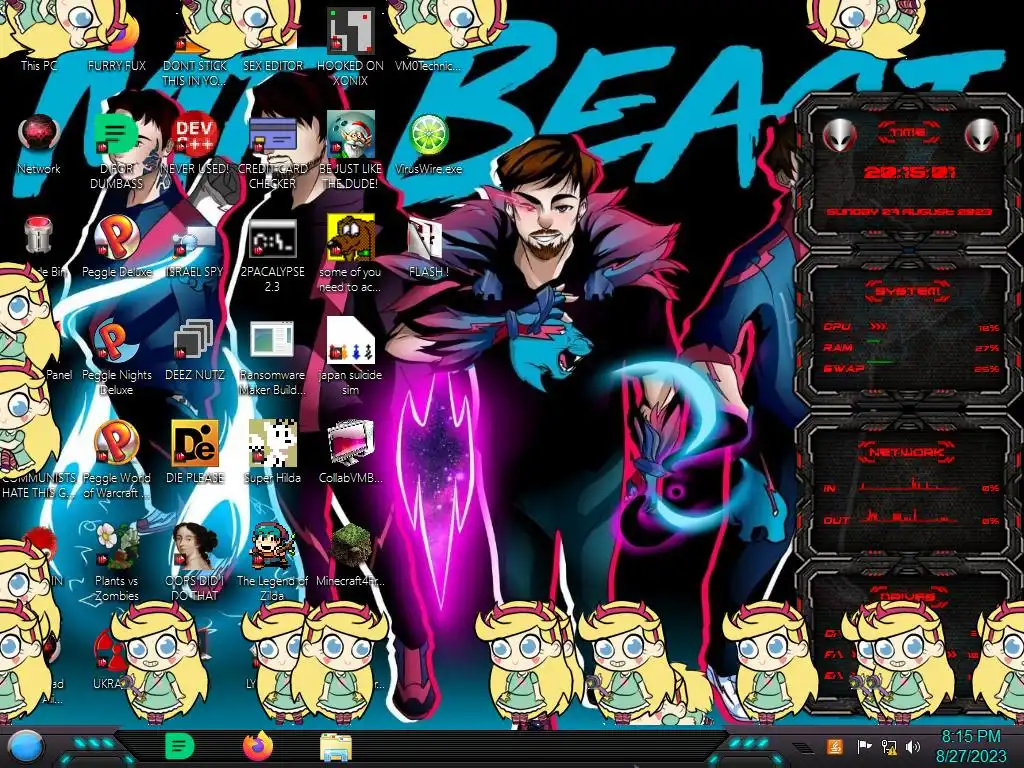Viewport: 1024px width, 768px height.
Task: Click the taskbar clock showing 8:15 PM
Action: coord(970,746)
